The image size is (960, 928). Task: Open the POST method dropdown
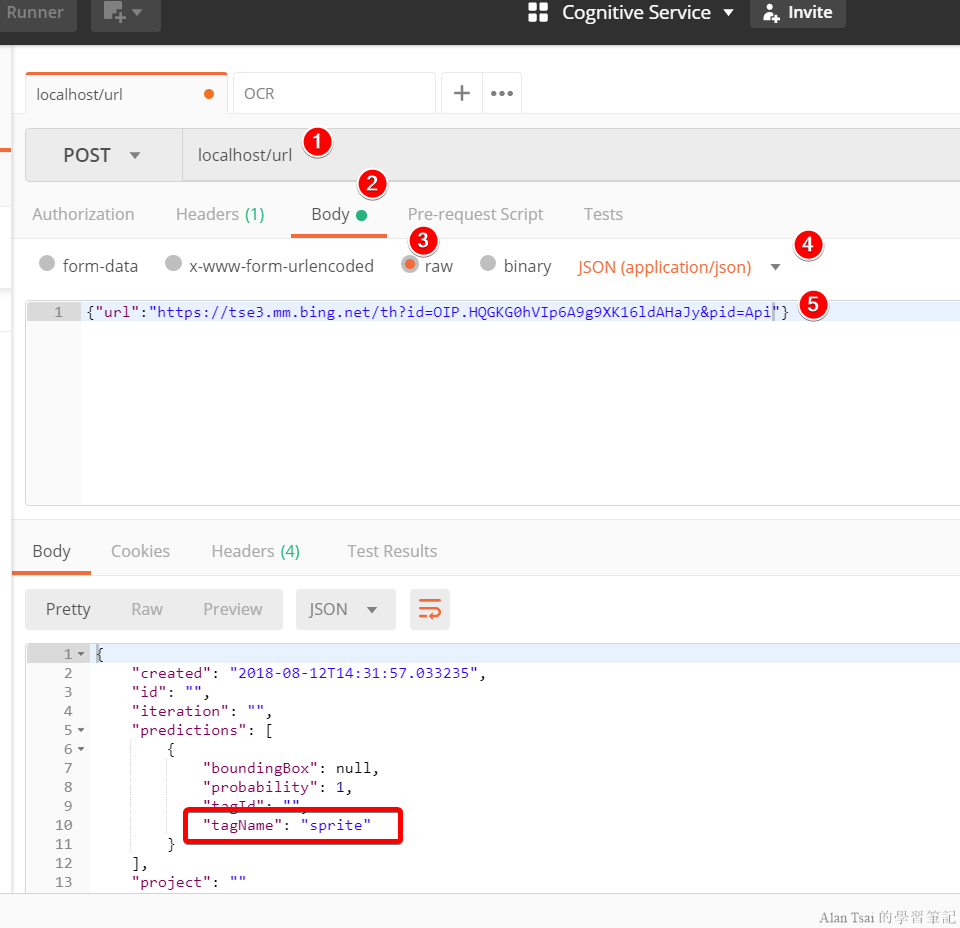pos(103,155)
